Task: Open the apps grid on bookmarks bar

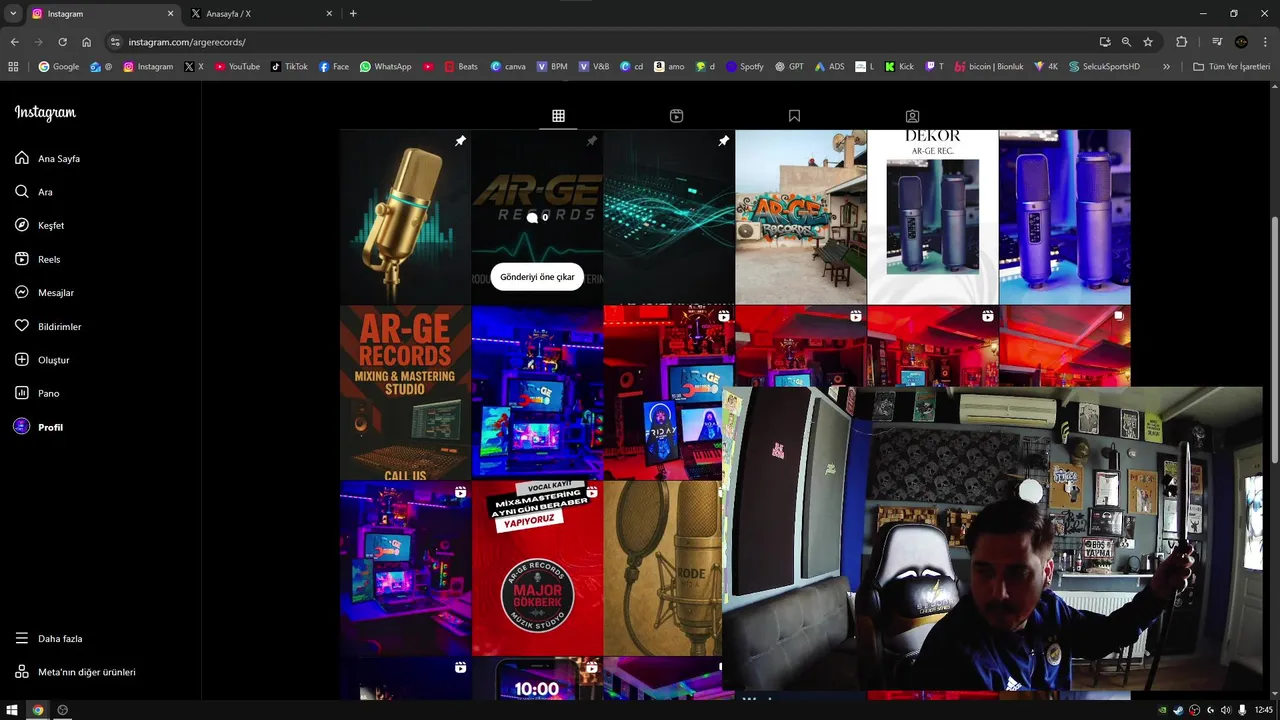Action: pyautogui.click(x=13, y=67)
